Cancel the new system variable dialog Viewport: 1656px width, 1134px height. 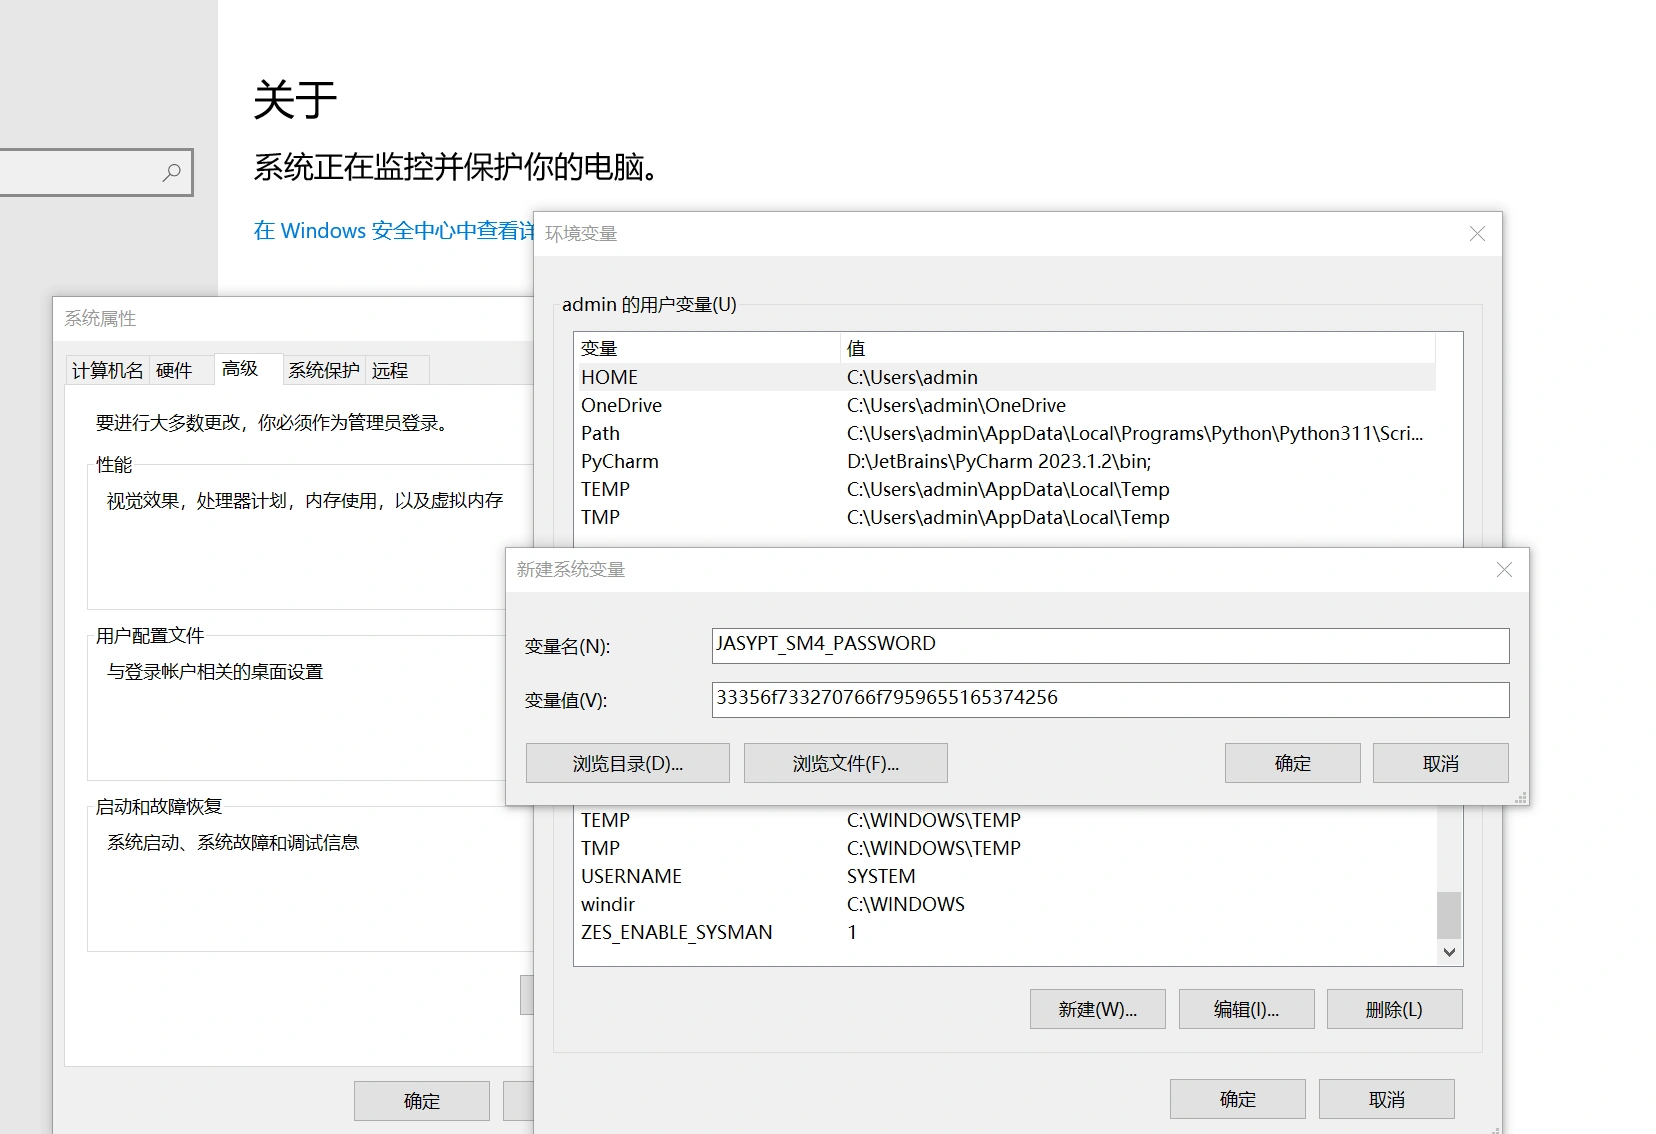coord(1439,763)
